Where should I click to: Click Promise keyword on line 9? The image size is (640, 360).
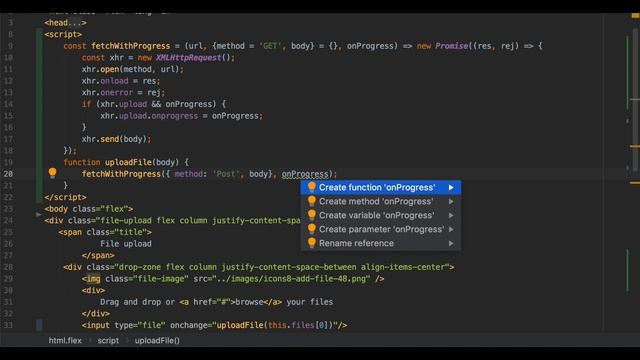click(x=451, y=46)
